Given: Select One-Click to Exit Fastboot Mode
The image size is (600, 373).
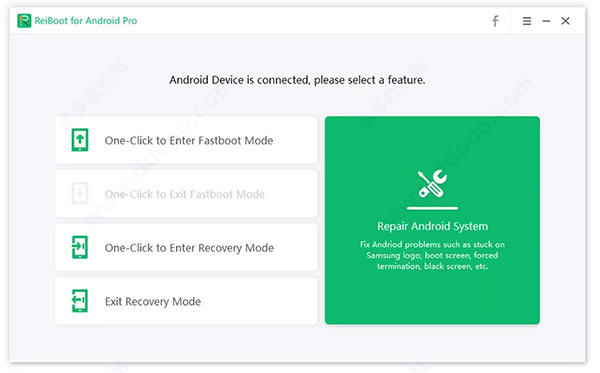Looking at the screenshot, I should tap(186, 194).
